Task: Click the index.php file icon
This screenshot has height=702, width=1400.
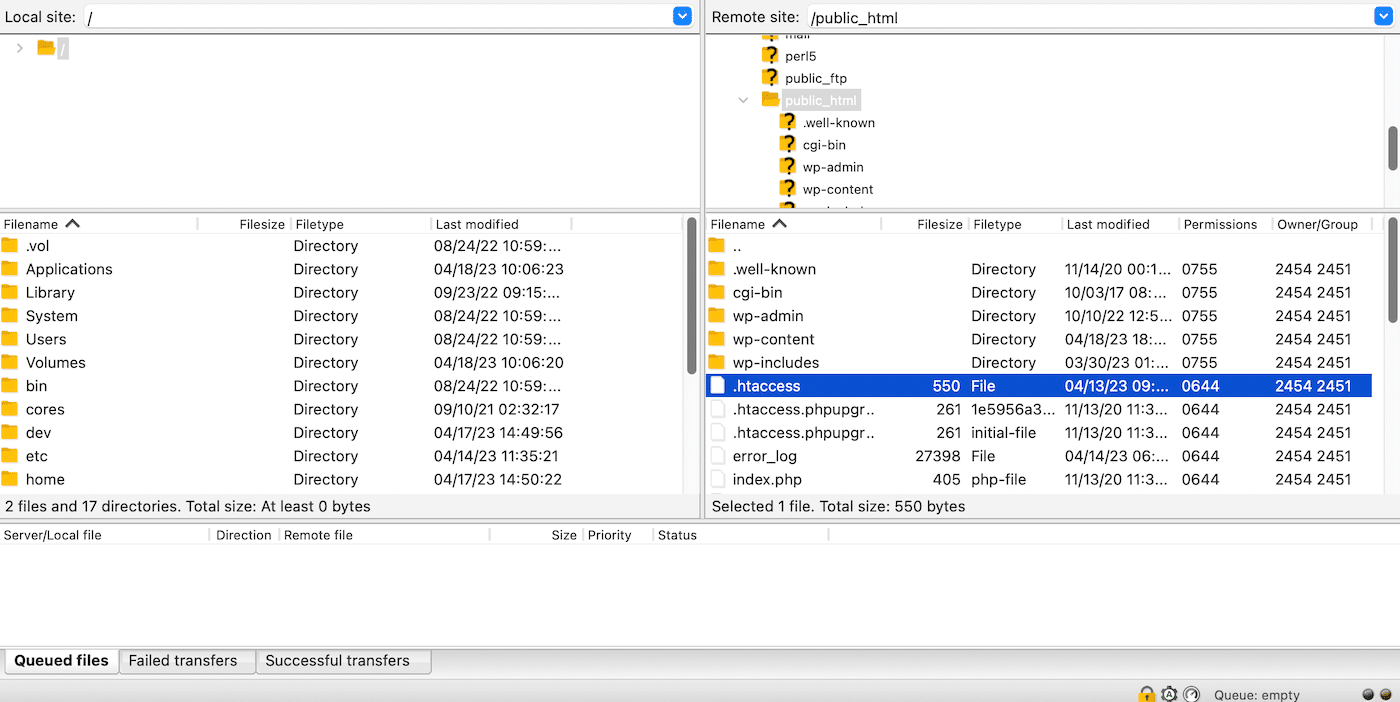Action: click(x=718, y=478)
